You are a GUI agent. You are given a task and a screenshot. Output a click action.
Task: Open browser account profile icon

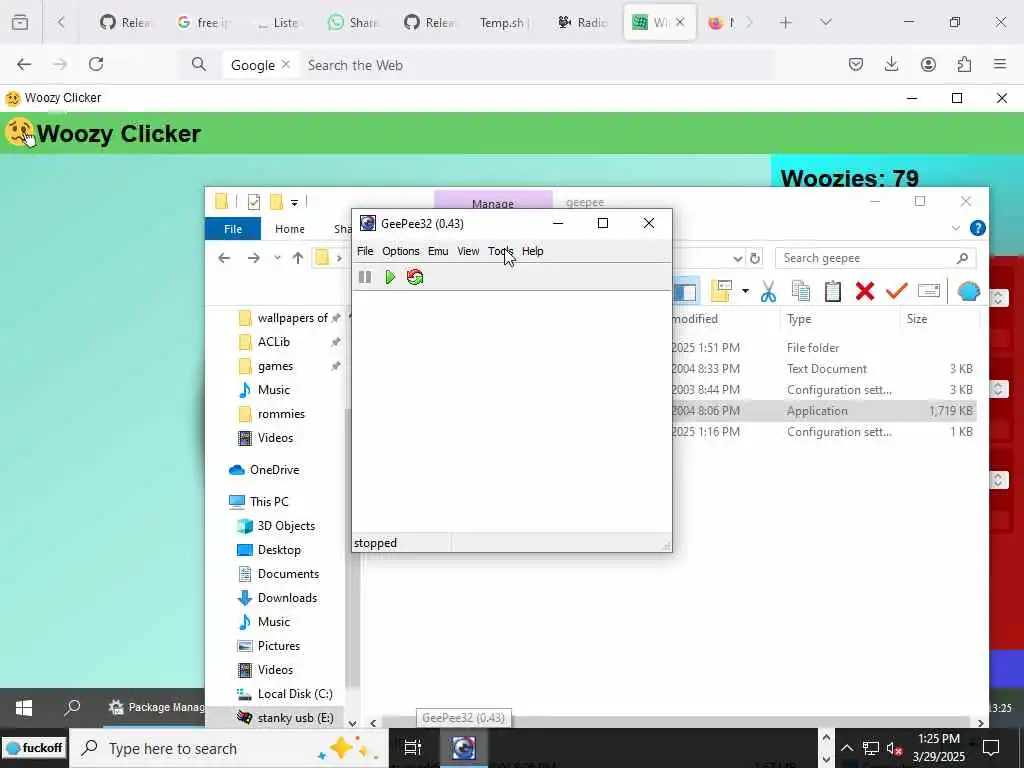coord(928,64)
